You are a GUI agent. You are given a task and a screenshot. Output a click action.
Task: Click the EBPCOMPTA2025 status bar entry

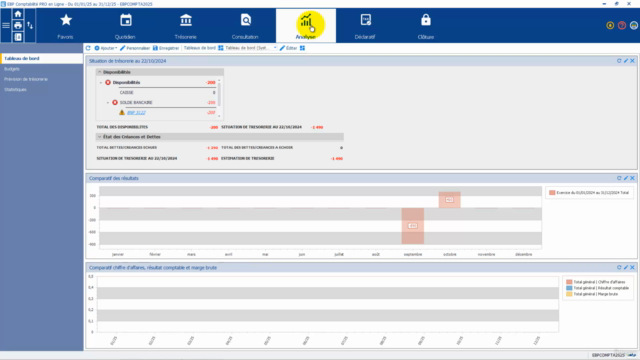coord(608,355)
